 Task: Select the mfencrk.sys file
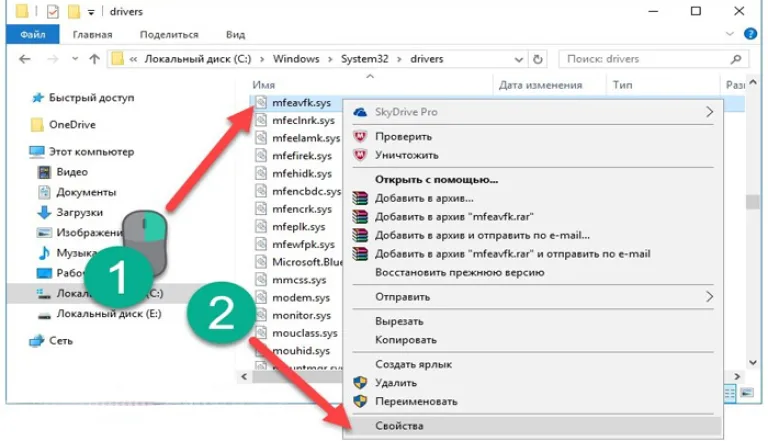pyautogui.click(x=302, y=209)
